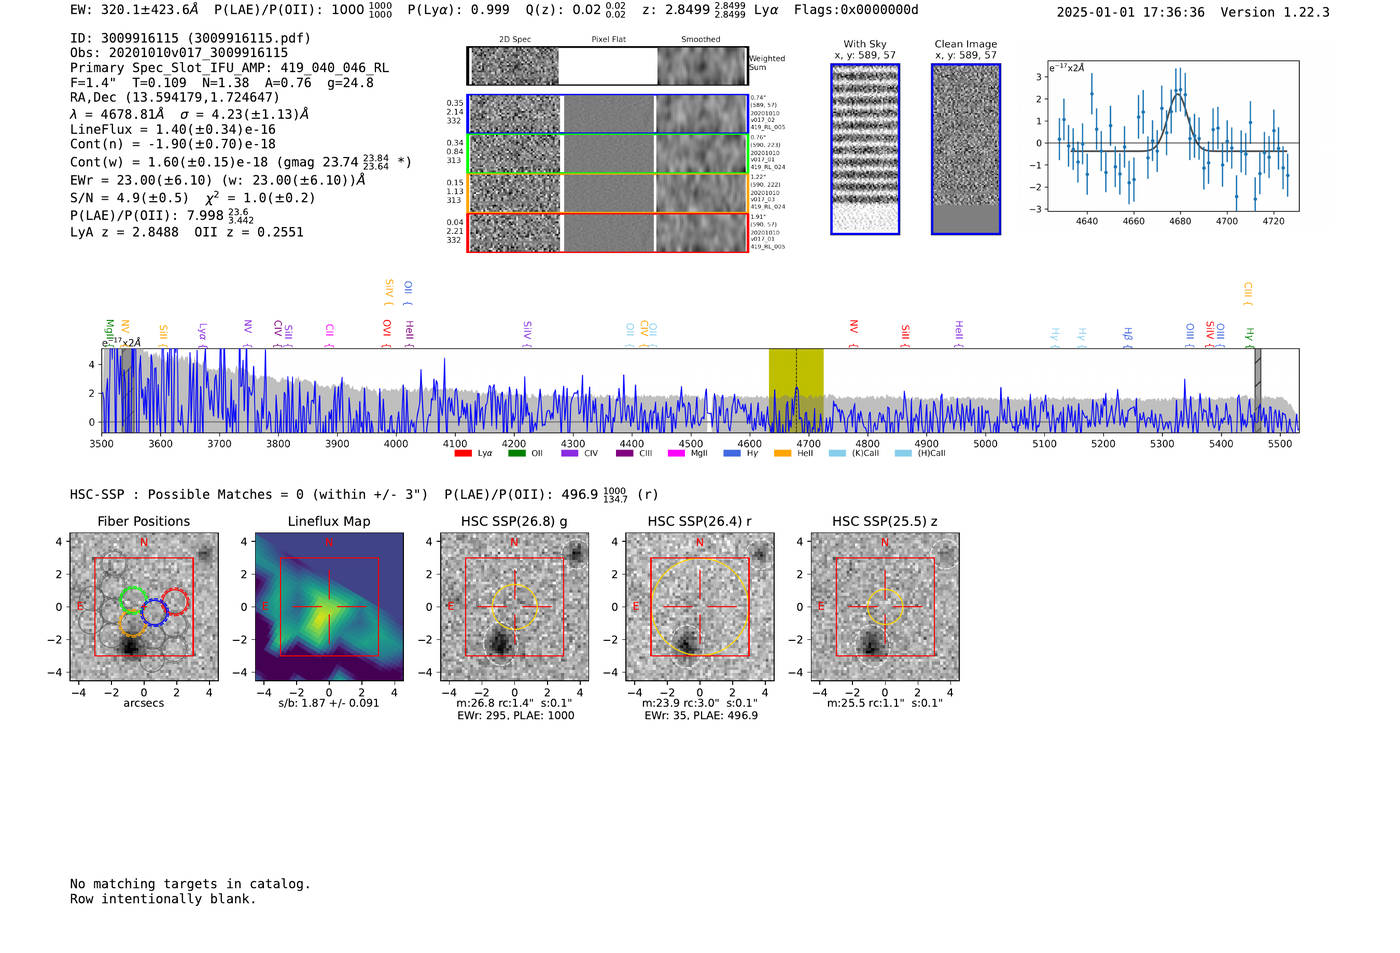This screenshot has width=1400, height=953.
Task: Open the Lineflux Map image
Action: [x=329, y=607]
